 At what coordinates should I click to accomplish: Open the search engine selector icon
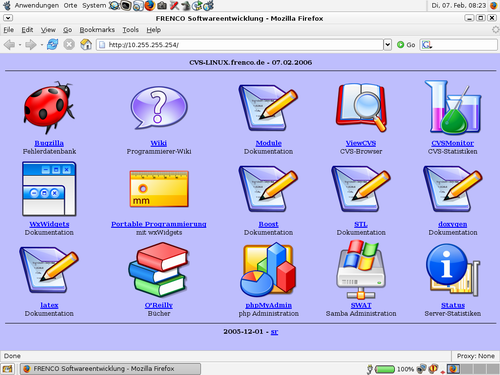(427, 44)
